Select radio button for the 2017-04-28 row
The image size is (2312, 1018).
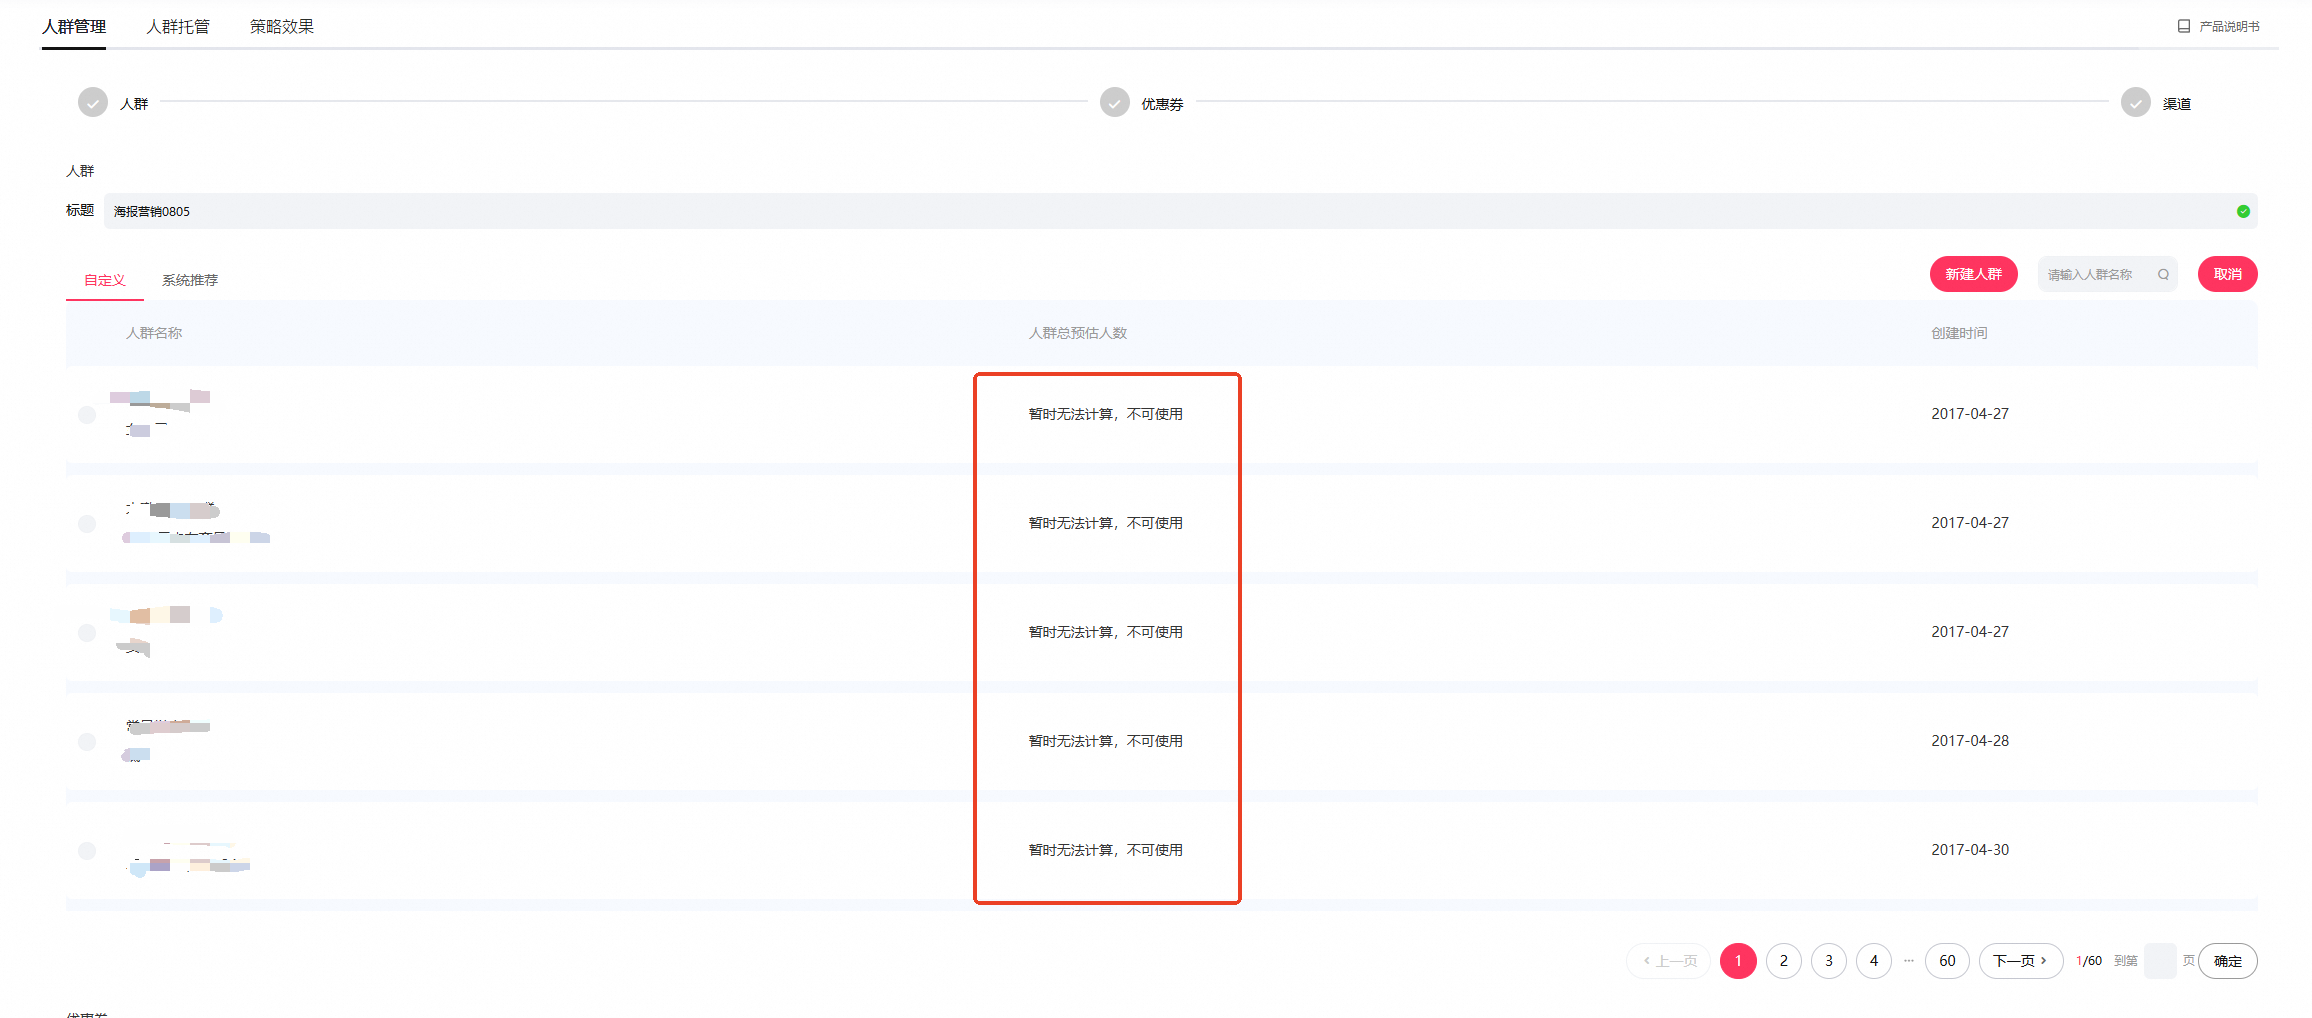click(x=87, y=742)
